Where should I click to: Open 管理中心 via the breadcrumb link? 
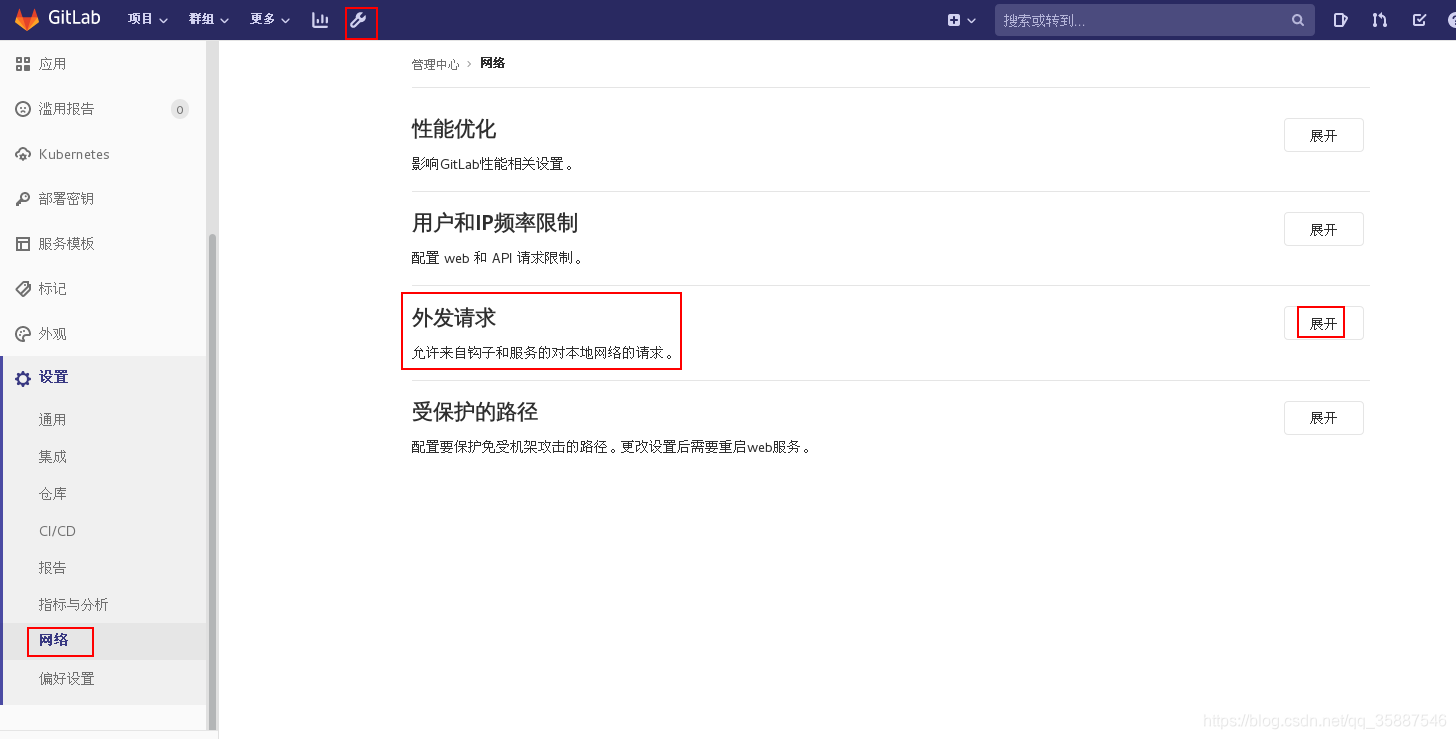coord(436,63)
